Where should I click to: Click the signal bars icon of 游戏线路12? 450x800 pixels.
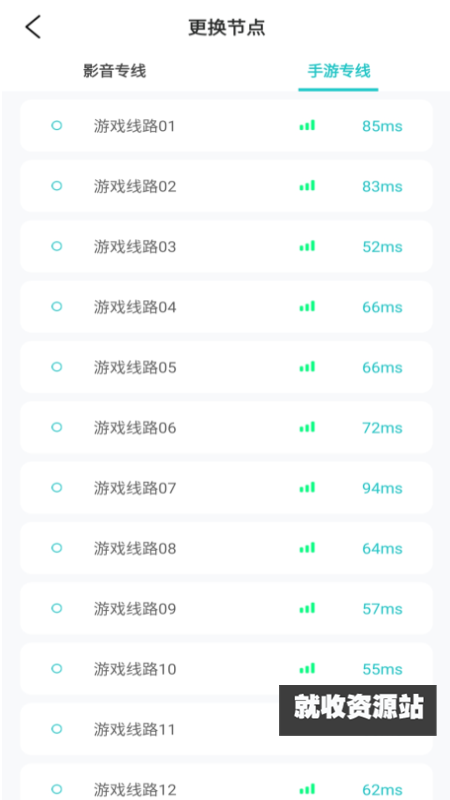(307, 789)
